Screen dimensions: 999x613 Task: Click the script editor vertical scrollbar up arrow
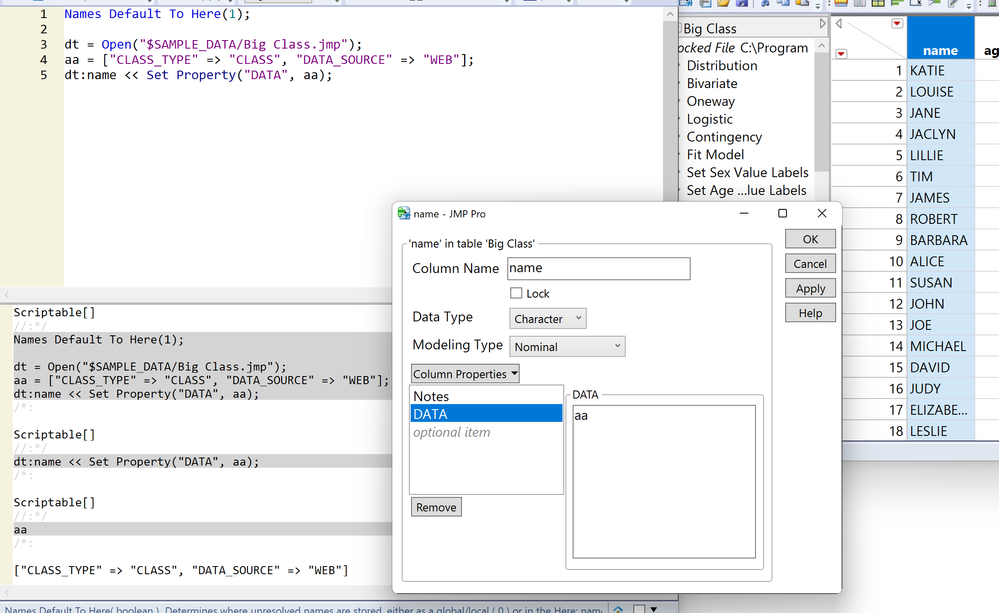point(670,14)
